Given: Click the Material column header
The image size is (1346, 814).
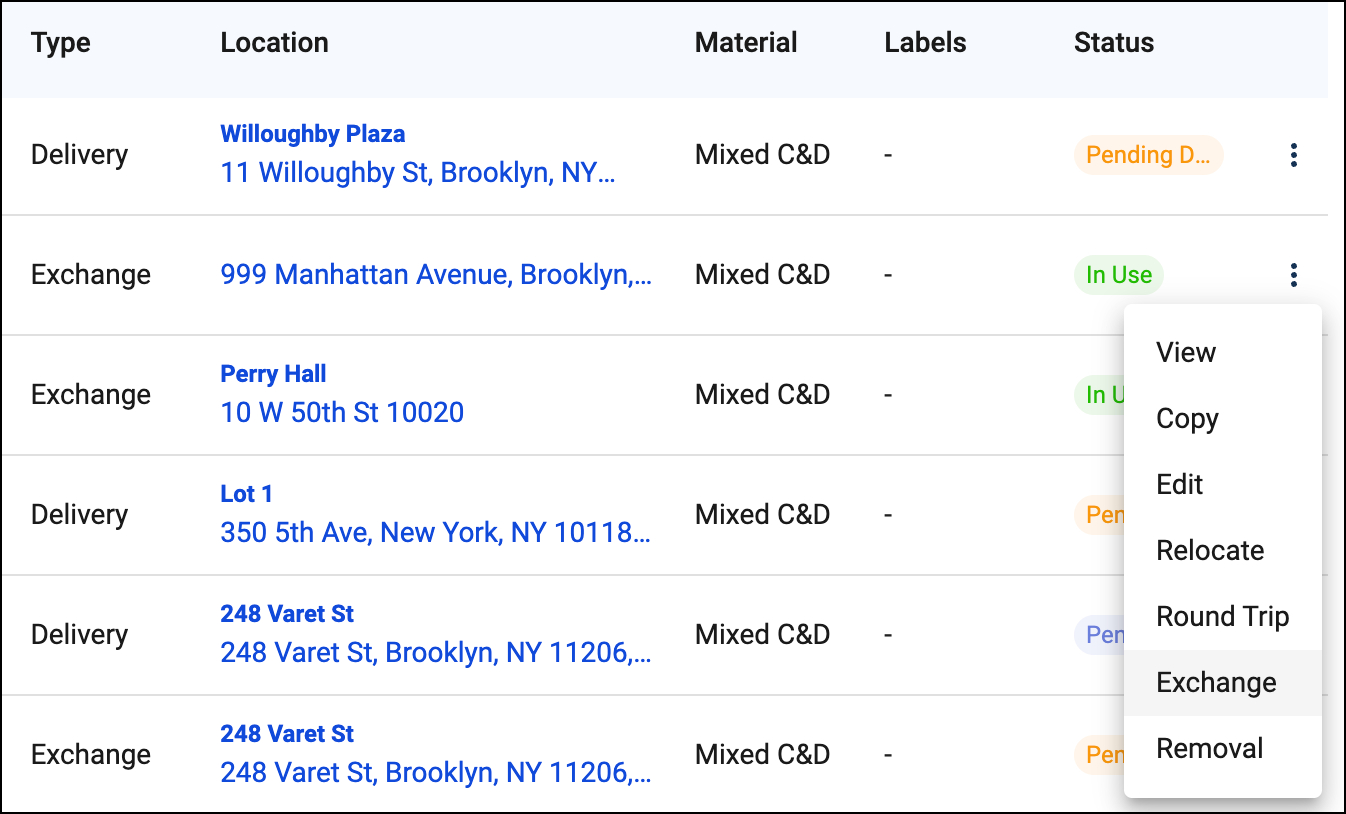Looking at the screenshot, I should 746,43.
